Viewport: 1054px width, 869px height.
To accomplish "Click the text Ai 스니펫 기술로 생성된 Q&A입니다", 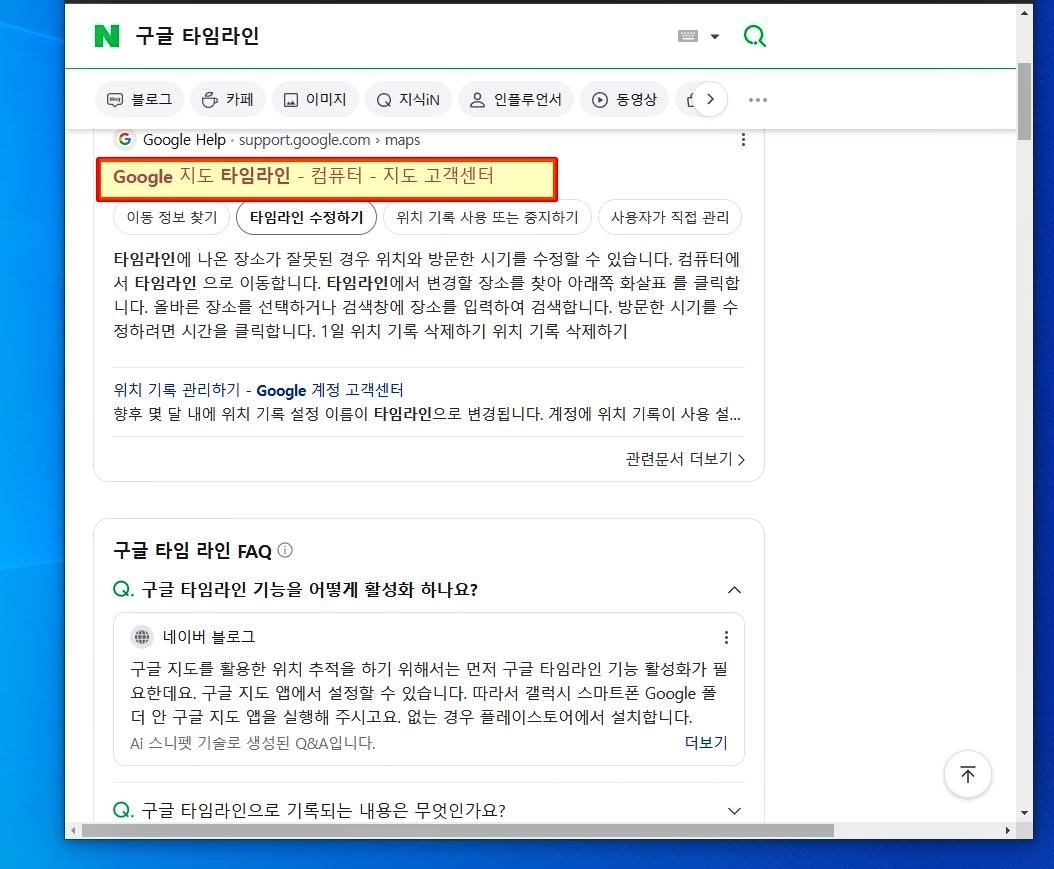I will [x=253, y=743].
